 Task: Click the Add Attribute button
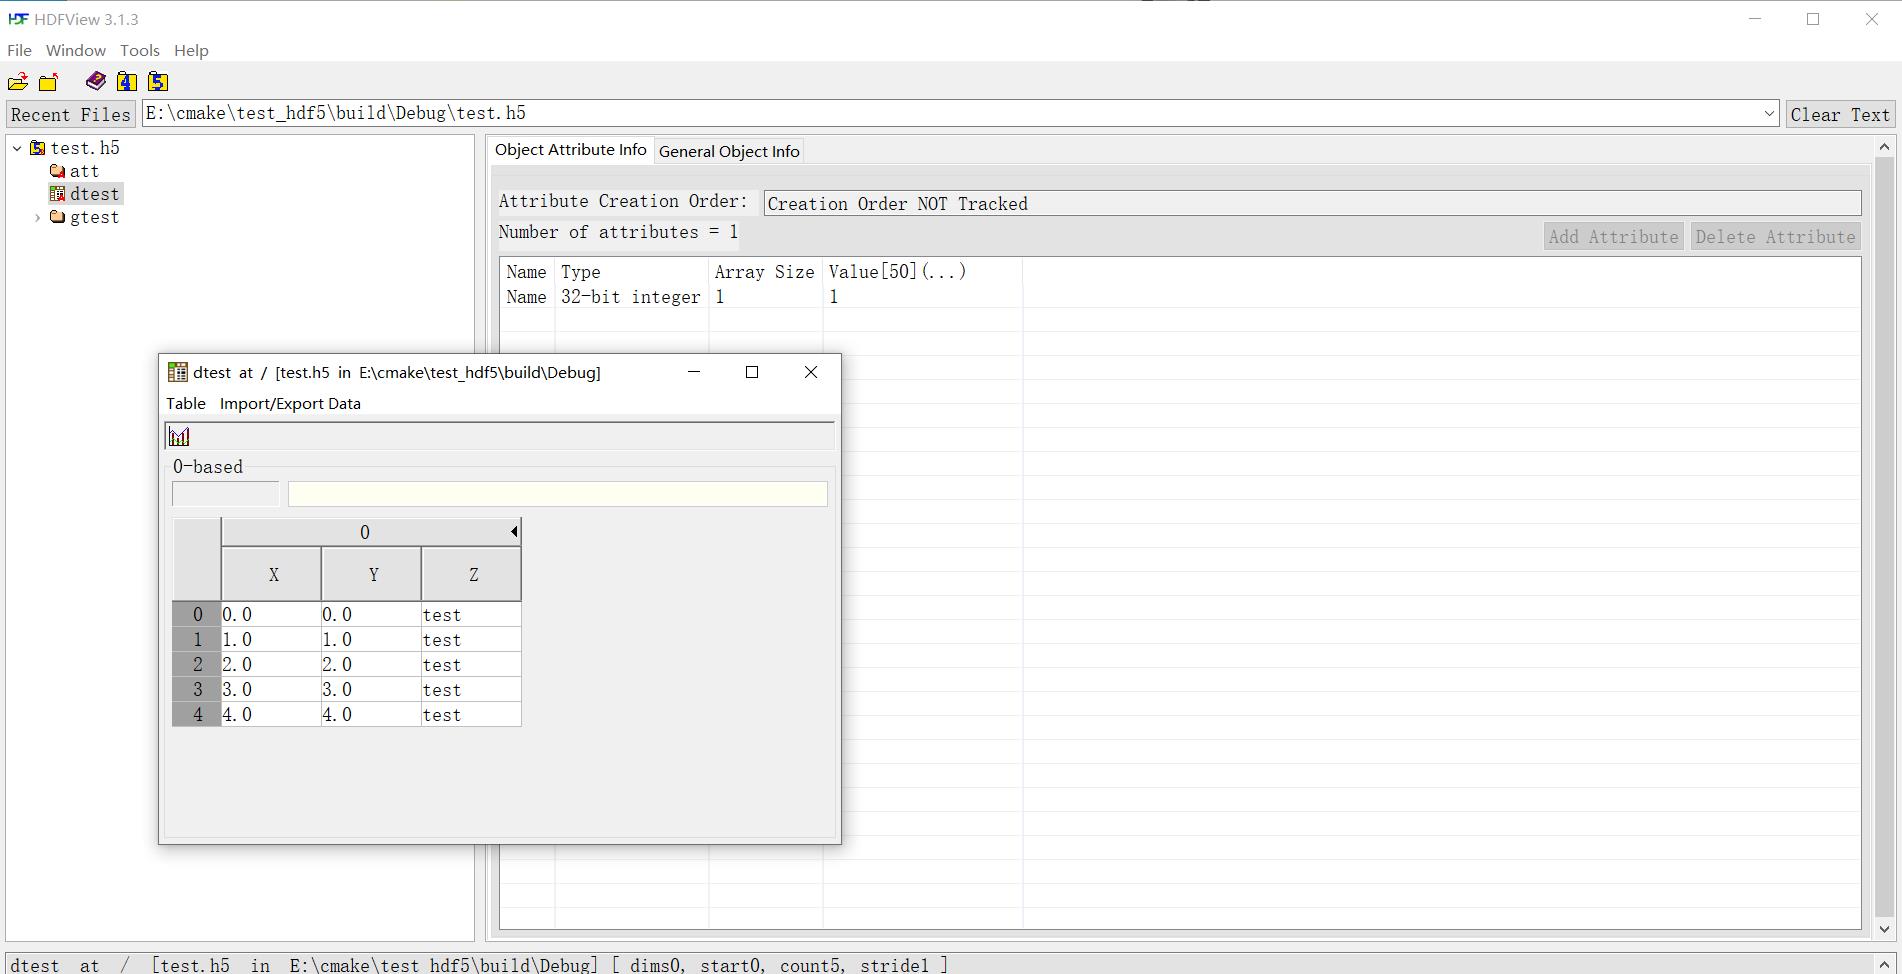click(1613, 237)
